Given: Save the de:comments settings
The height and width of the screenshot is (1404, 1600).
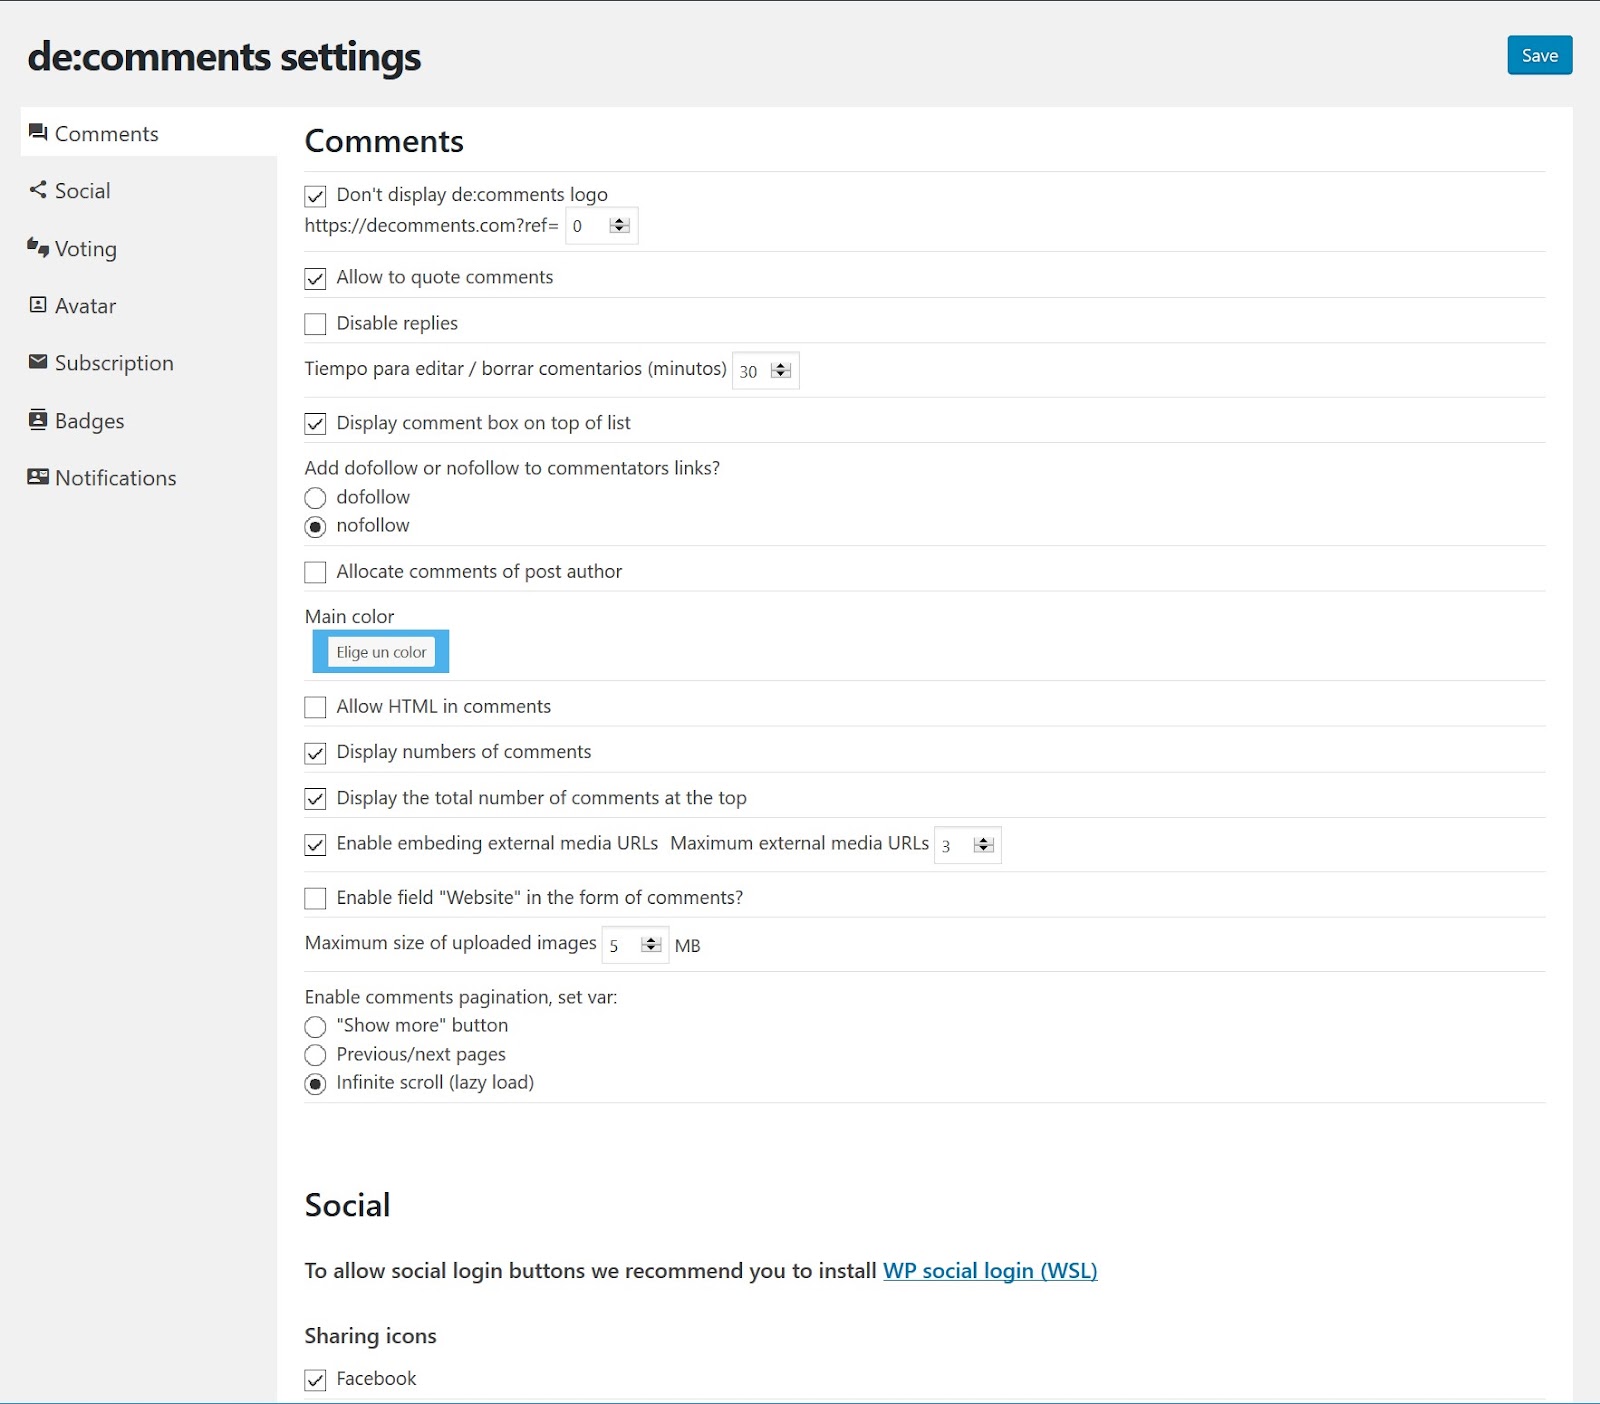Looking at the screenshot, I should click(x=1540, y=55).
